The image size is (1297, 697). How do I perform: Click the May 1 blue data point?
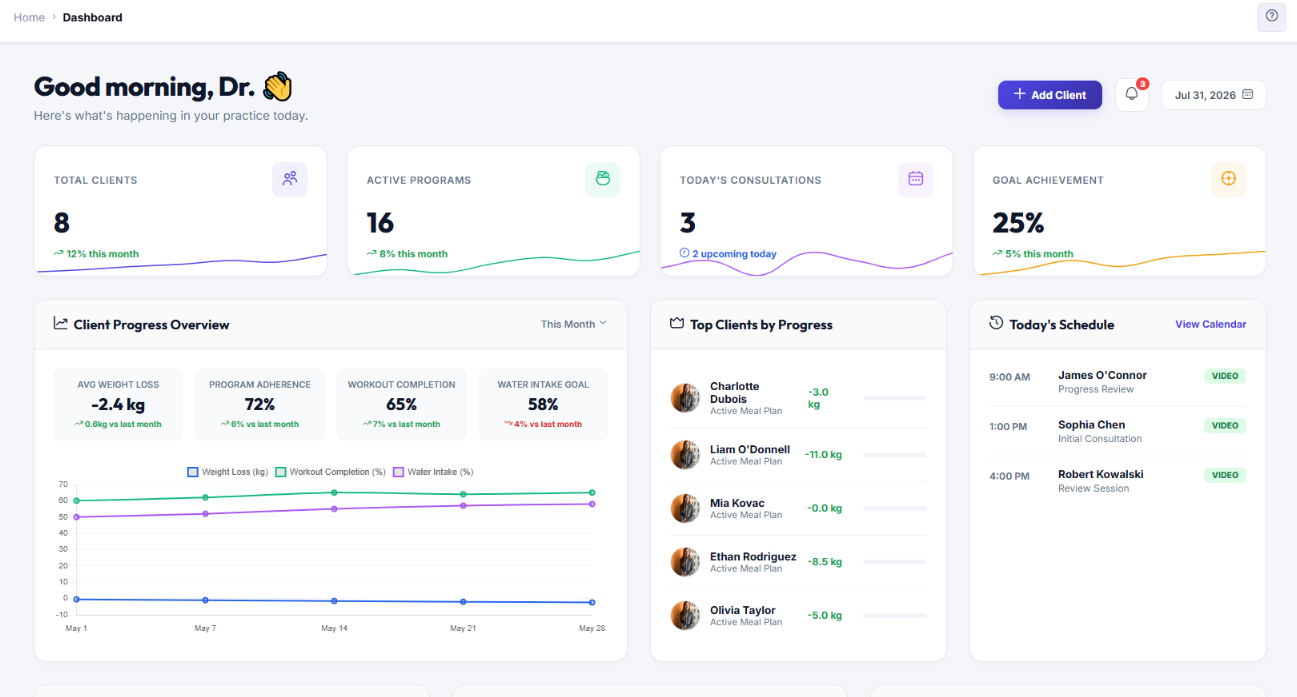[x=77, y=599]
